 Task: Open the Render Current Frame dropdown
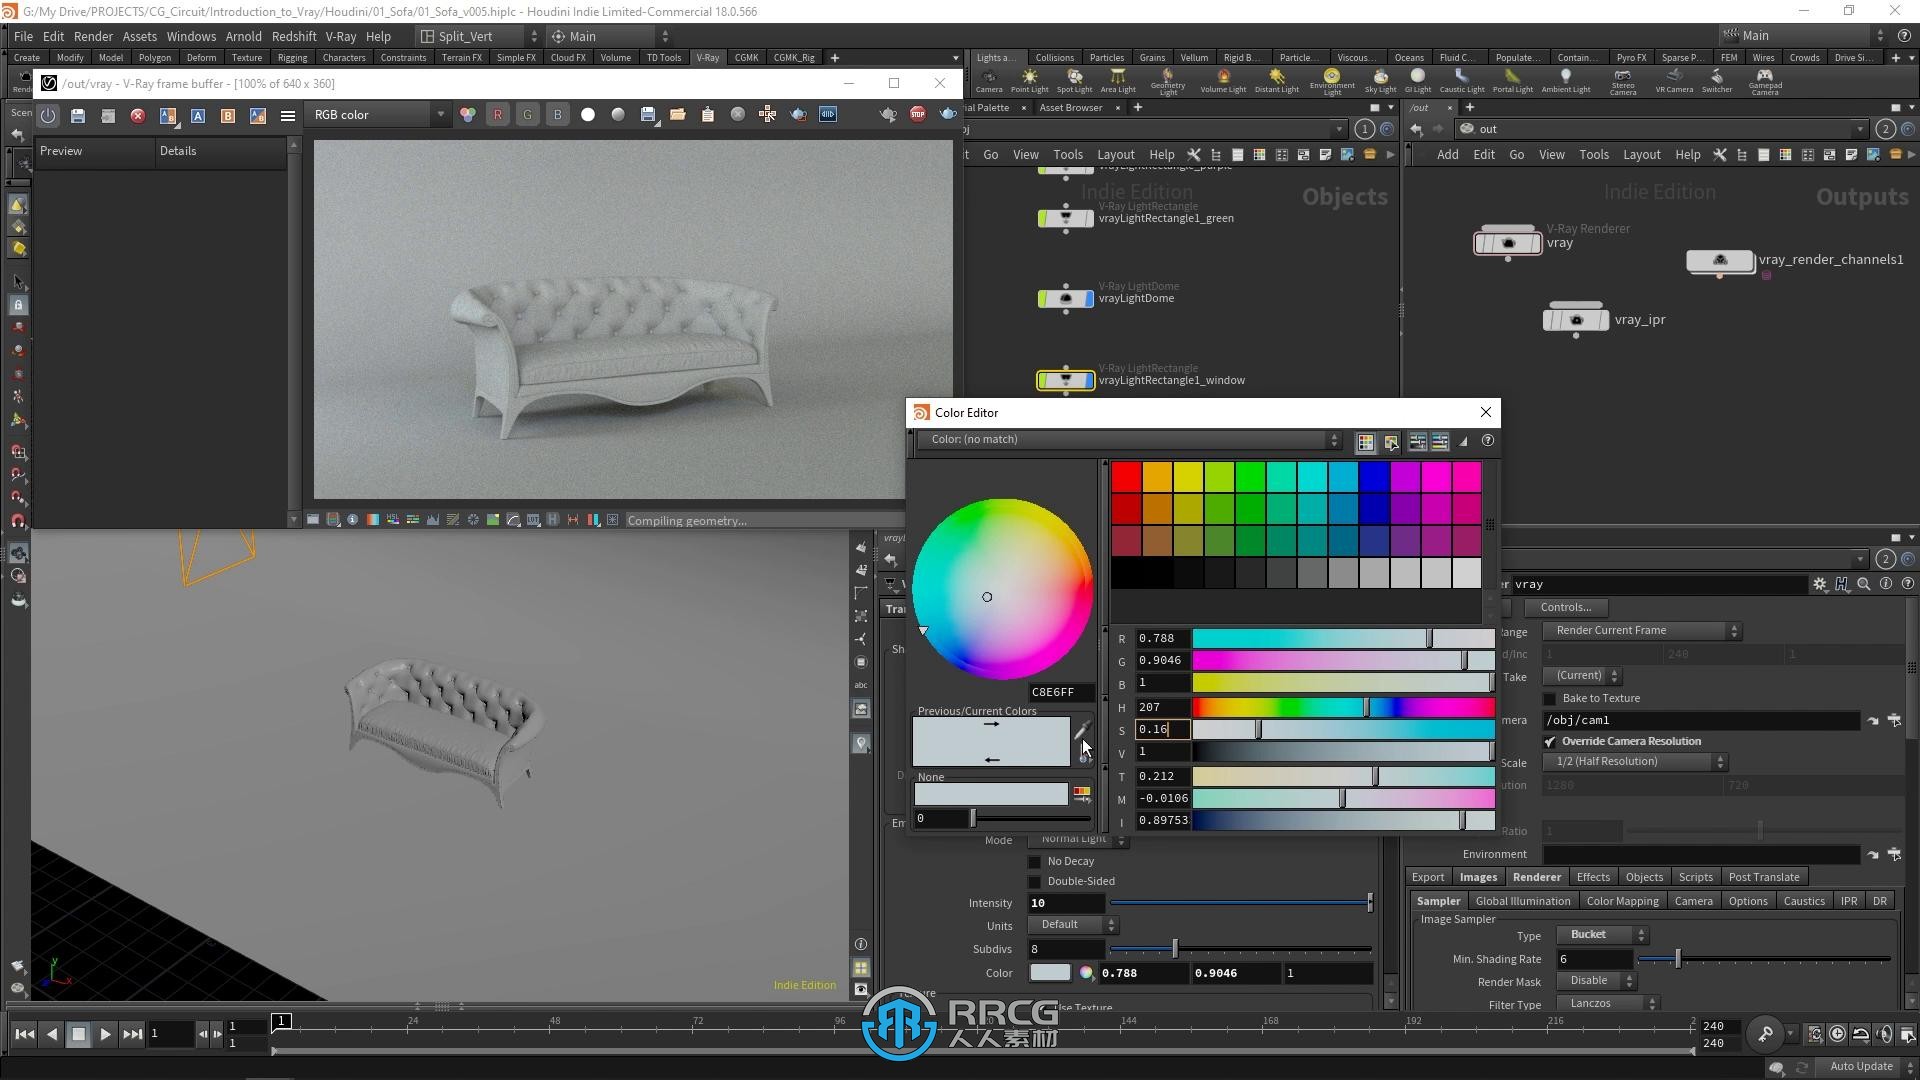[x=1641, y=631]
